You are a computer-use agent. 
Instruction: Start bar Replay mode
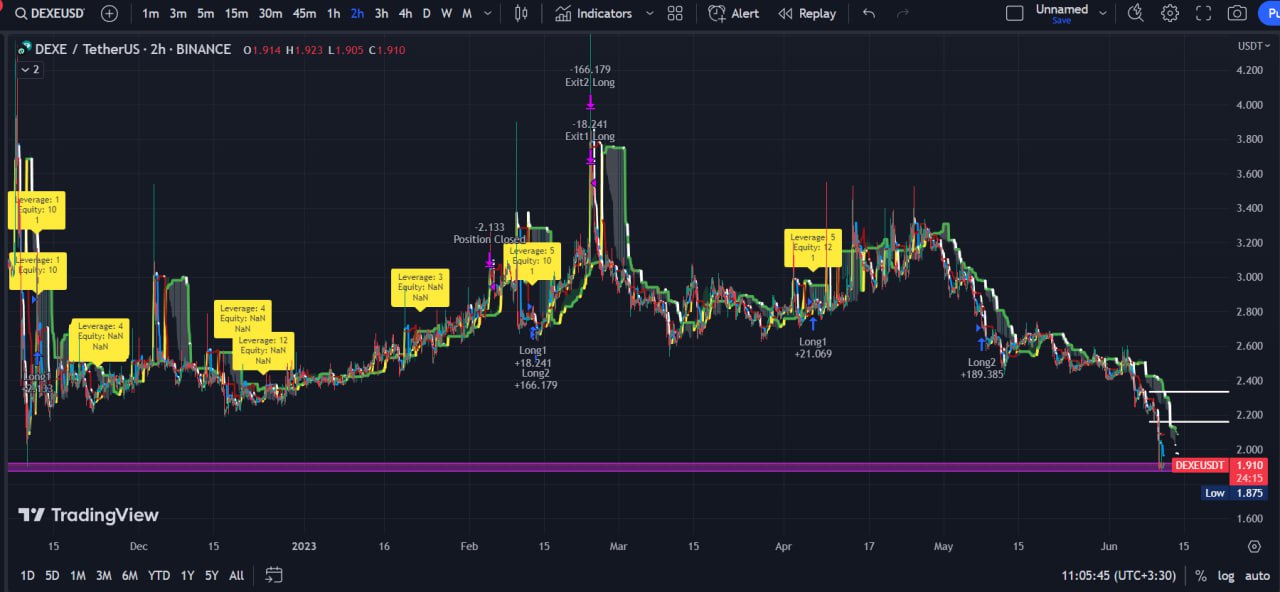[807, 13]
